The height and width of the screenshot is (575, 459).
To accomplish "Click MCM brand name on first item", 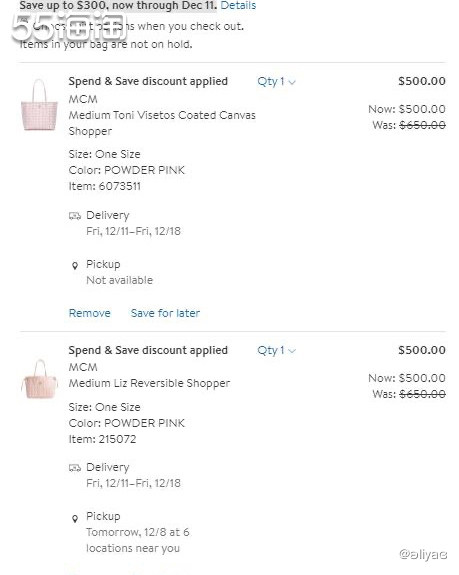I will [x=83, y=99].
